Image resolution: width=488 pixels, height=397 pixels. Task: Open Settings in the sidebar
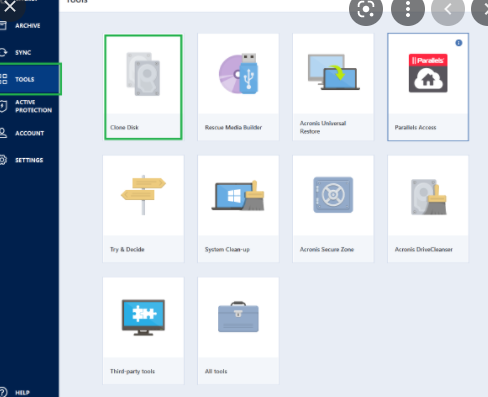29,160
